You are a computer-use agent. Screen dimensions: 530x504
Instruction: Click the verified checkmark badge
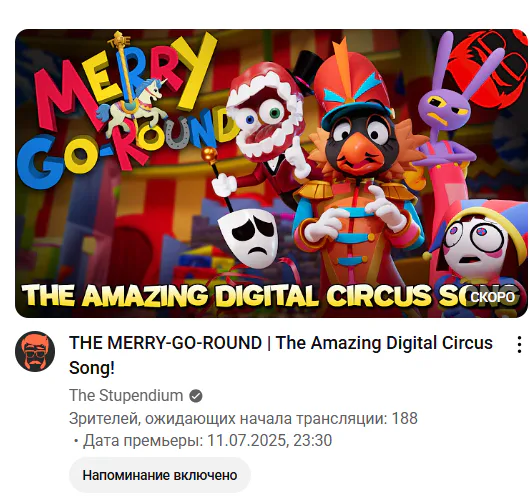point(196,396)
